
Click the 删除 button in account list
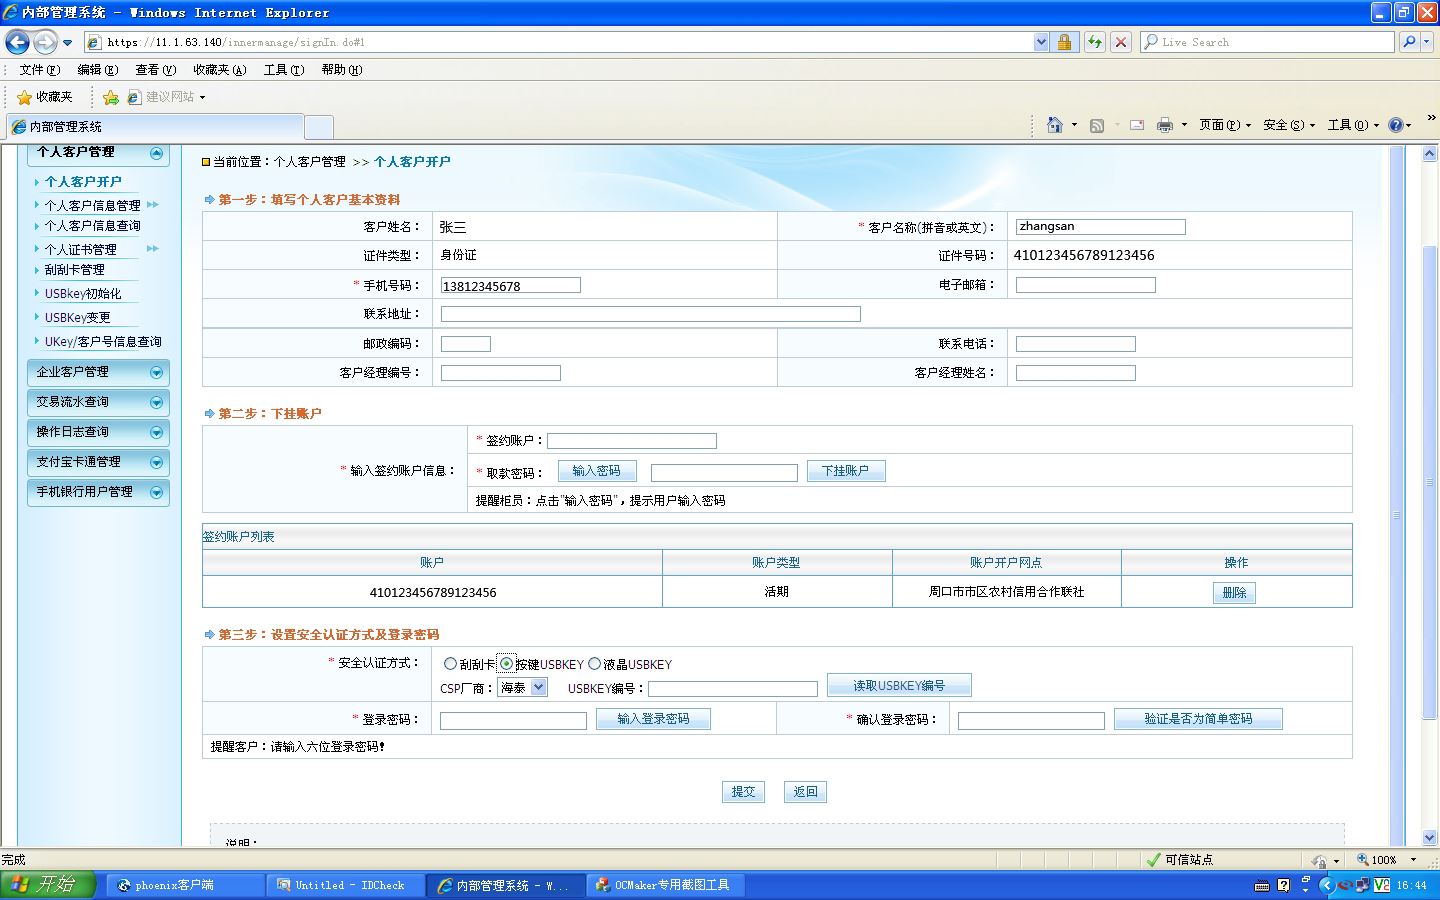[x=1234, y=593]
